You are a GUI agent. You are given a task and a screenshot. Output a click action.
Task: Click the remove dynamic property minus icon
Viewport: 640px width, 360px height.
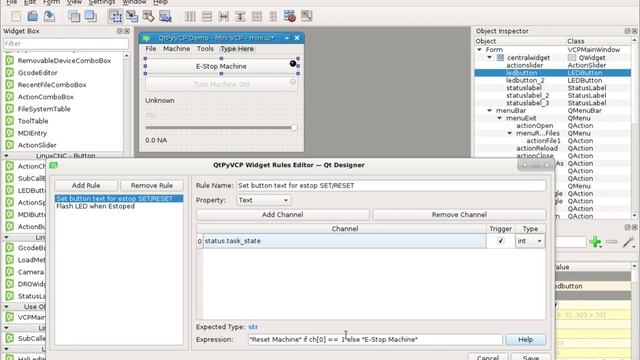tap(611, 242)
